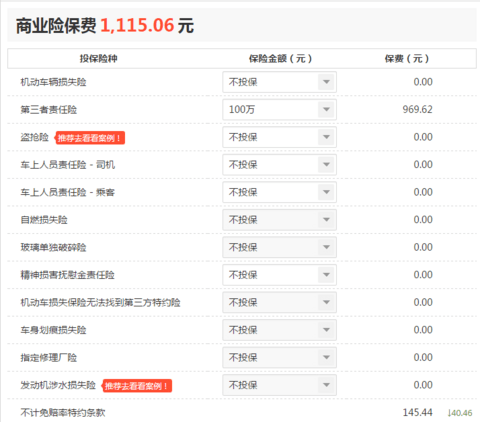The width and height of the screenshot is (480, 422).
Task: Expand the 车身划痕损失险 dropdown
Action: 279,330
